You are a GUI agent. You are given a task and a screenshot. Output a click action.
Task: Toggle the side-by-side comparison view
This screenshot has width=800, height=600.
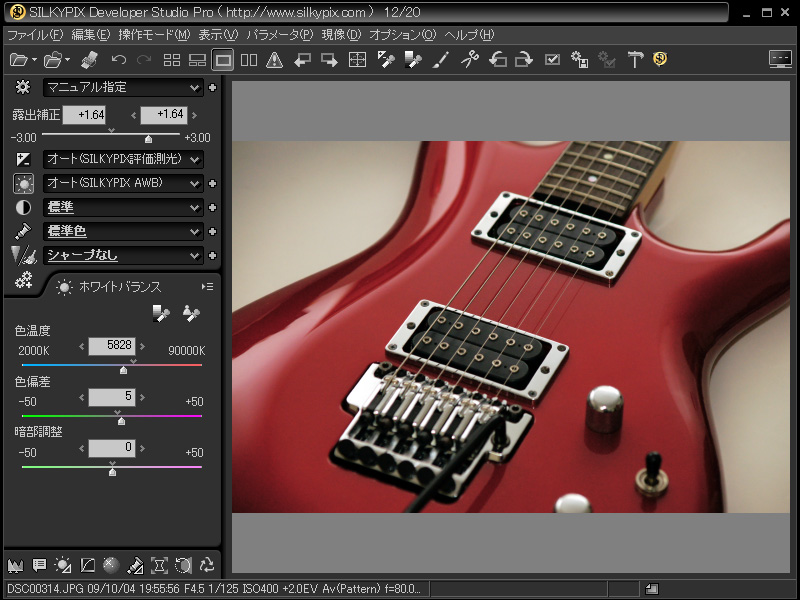click(x=248, y=60)
